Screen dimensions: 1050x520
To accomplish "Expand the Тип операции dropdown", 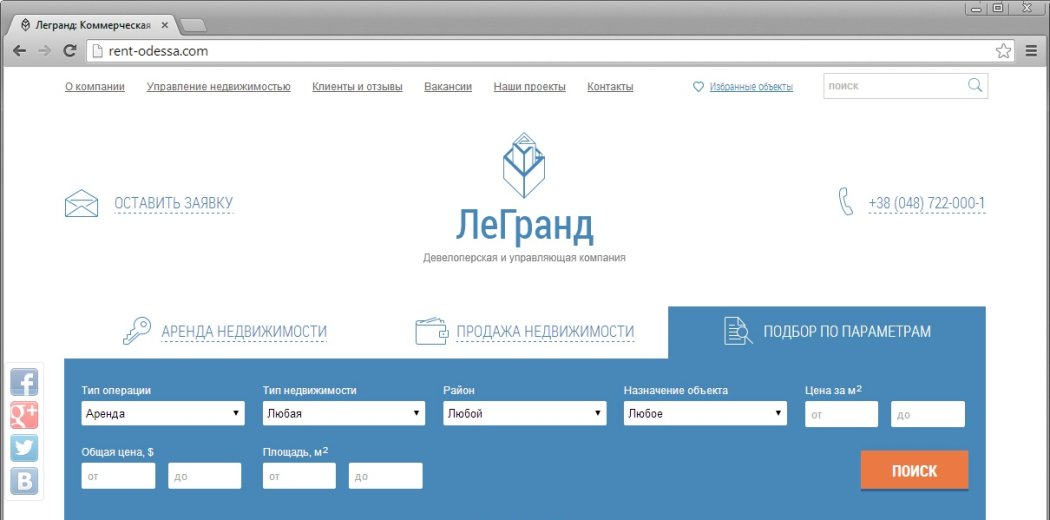I will [163, 413].
